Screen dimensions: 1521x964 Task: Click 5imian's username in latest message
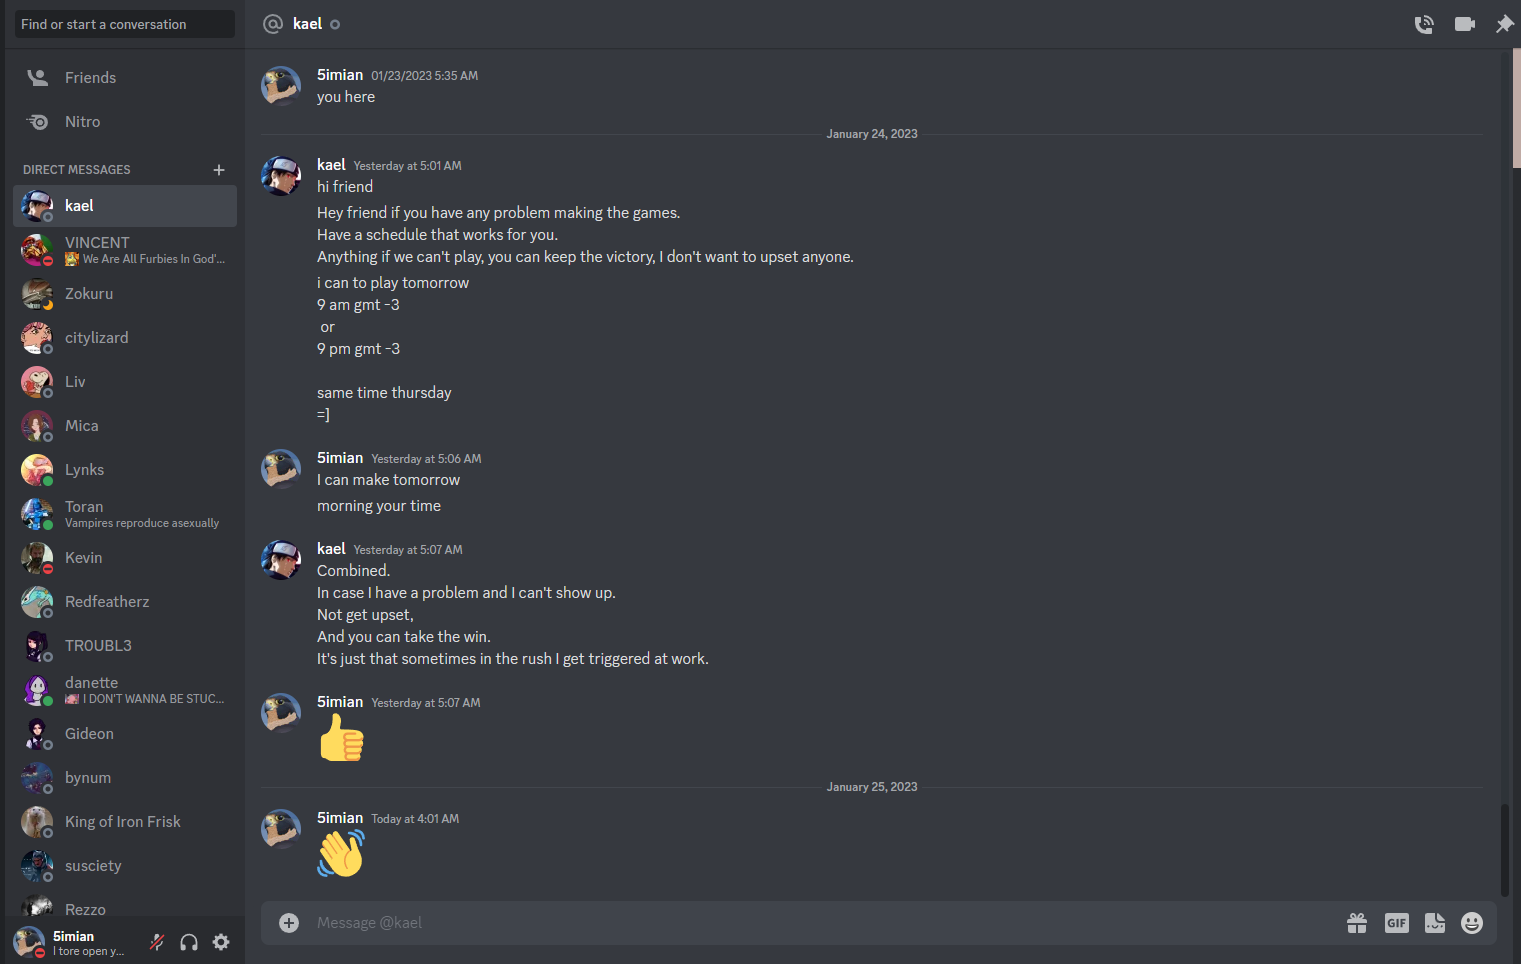click(340, 818)
